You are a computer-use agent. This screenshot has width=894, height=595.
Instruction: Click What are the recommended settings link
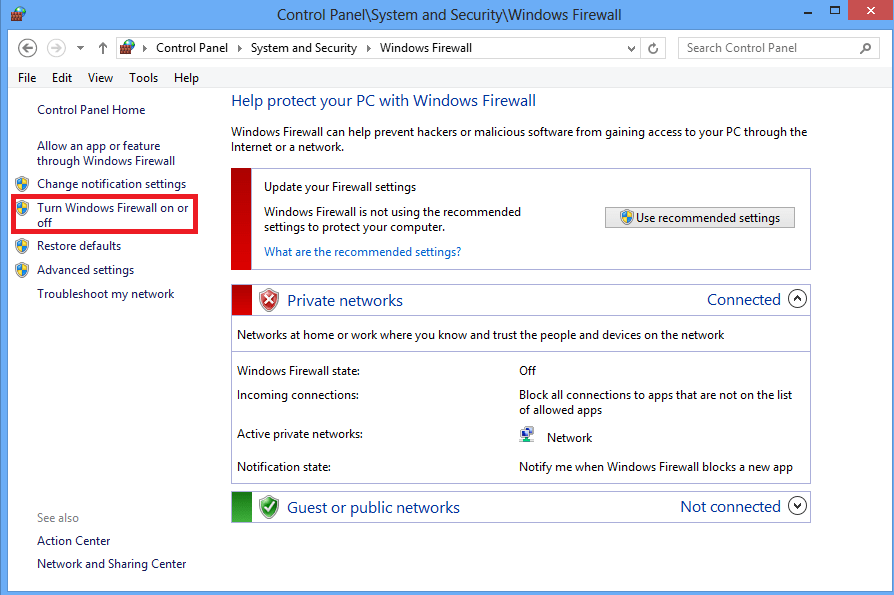click(362, 252)
